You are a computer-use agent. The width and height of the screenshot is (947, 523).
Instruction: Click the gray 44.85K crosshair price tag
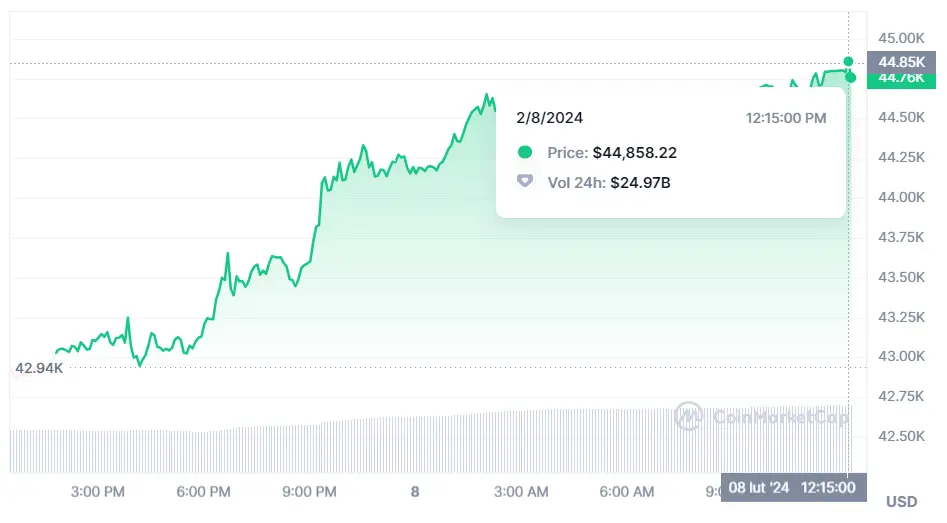900,62
